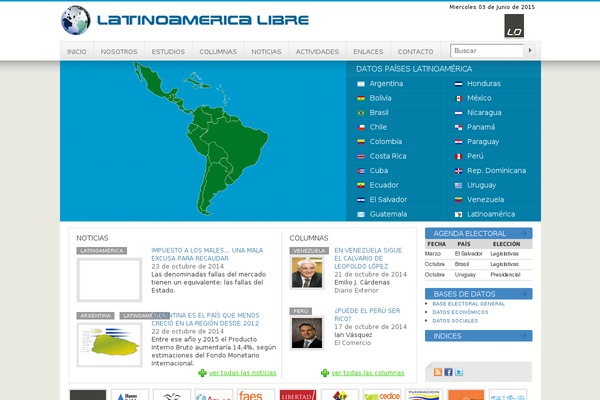The image size is (600, 400).
Task: Click the dark LD logo badge
Action: click(x=514, y=26)
